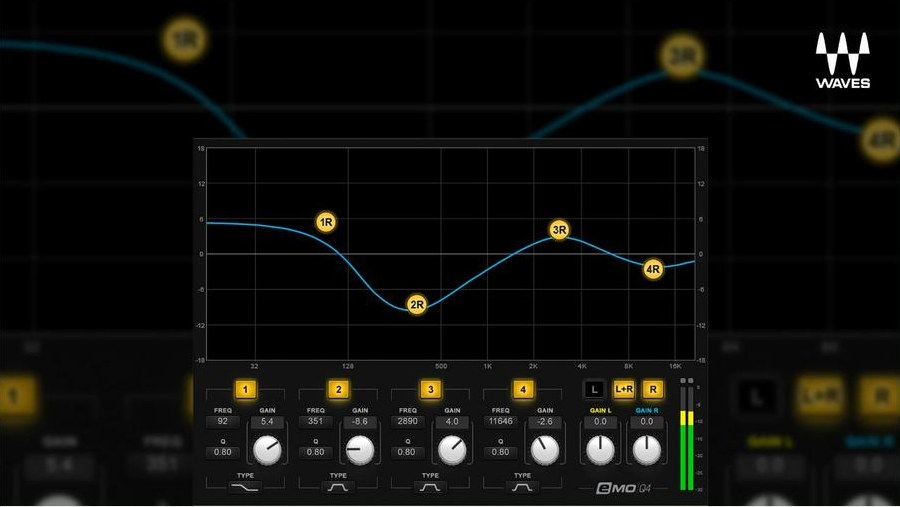Click the Gain L value field

pos(600,421)
